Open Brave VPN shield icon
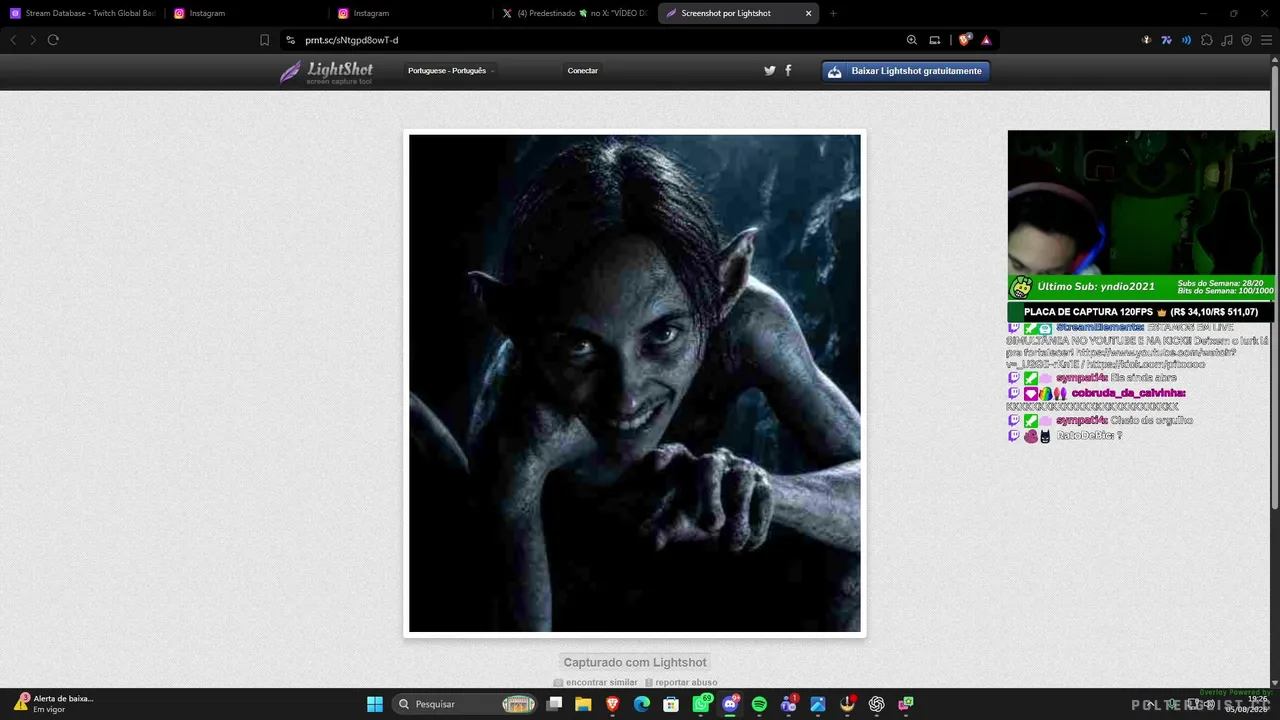The width and height of the screenshot is (1280, 720). click(1247, 40)
